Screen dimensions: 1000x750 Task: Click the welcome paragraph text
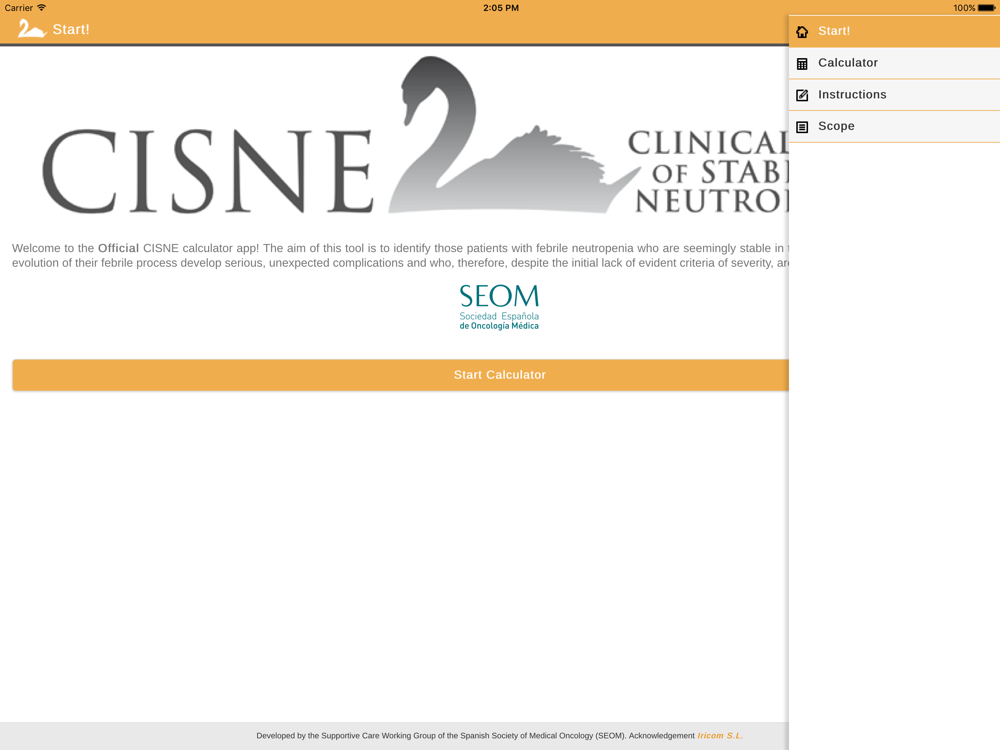pyautogui.click(x=401, y=255)
